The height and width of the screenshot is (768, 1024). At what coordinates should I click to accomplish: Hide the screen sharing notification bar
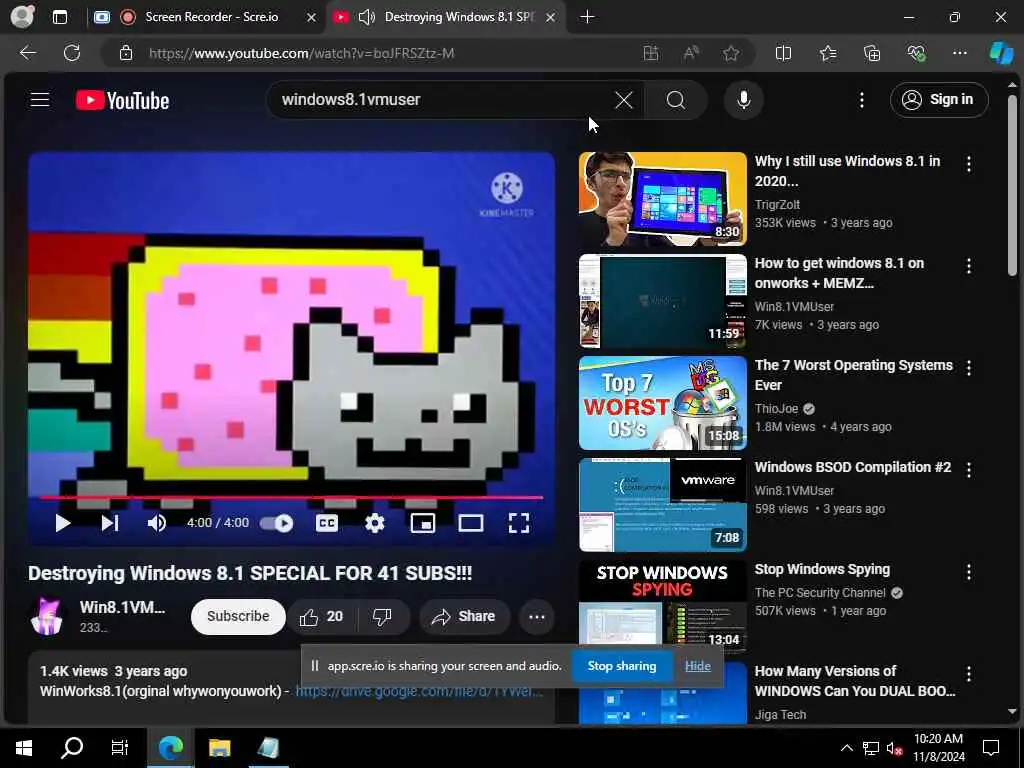697,666
